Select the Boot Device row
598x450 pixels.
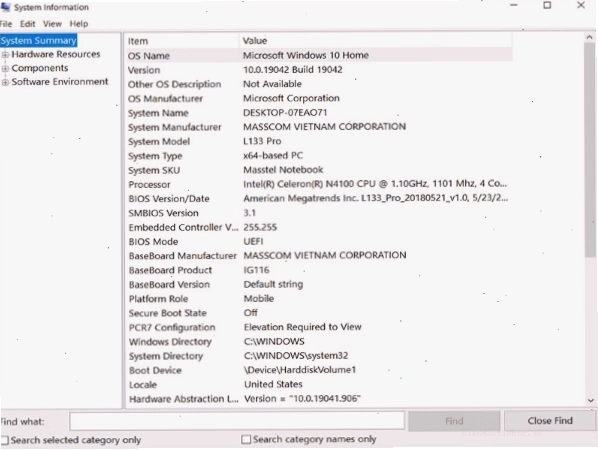319,370
